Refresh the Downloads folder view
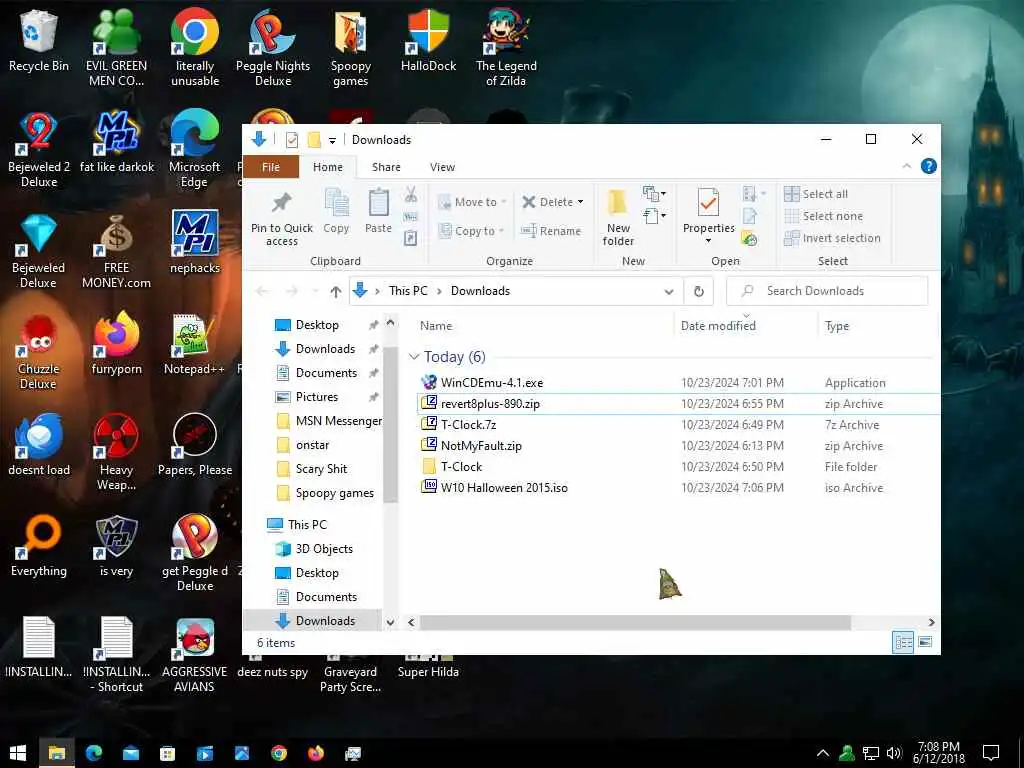 tap(699, 291)
